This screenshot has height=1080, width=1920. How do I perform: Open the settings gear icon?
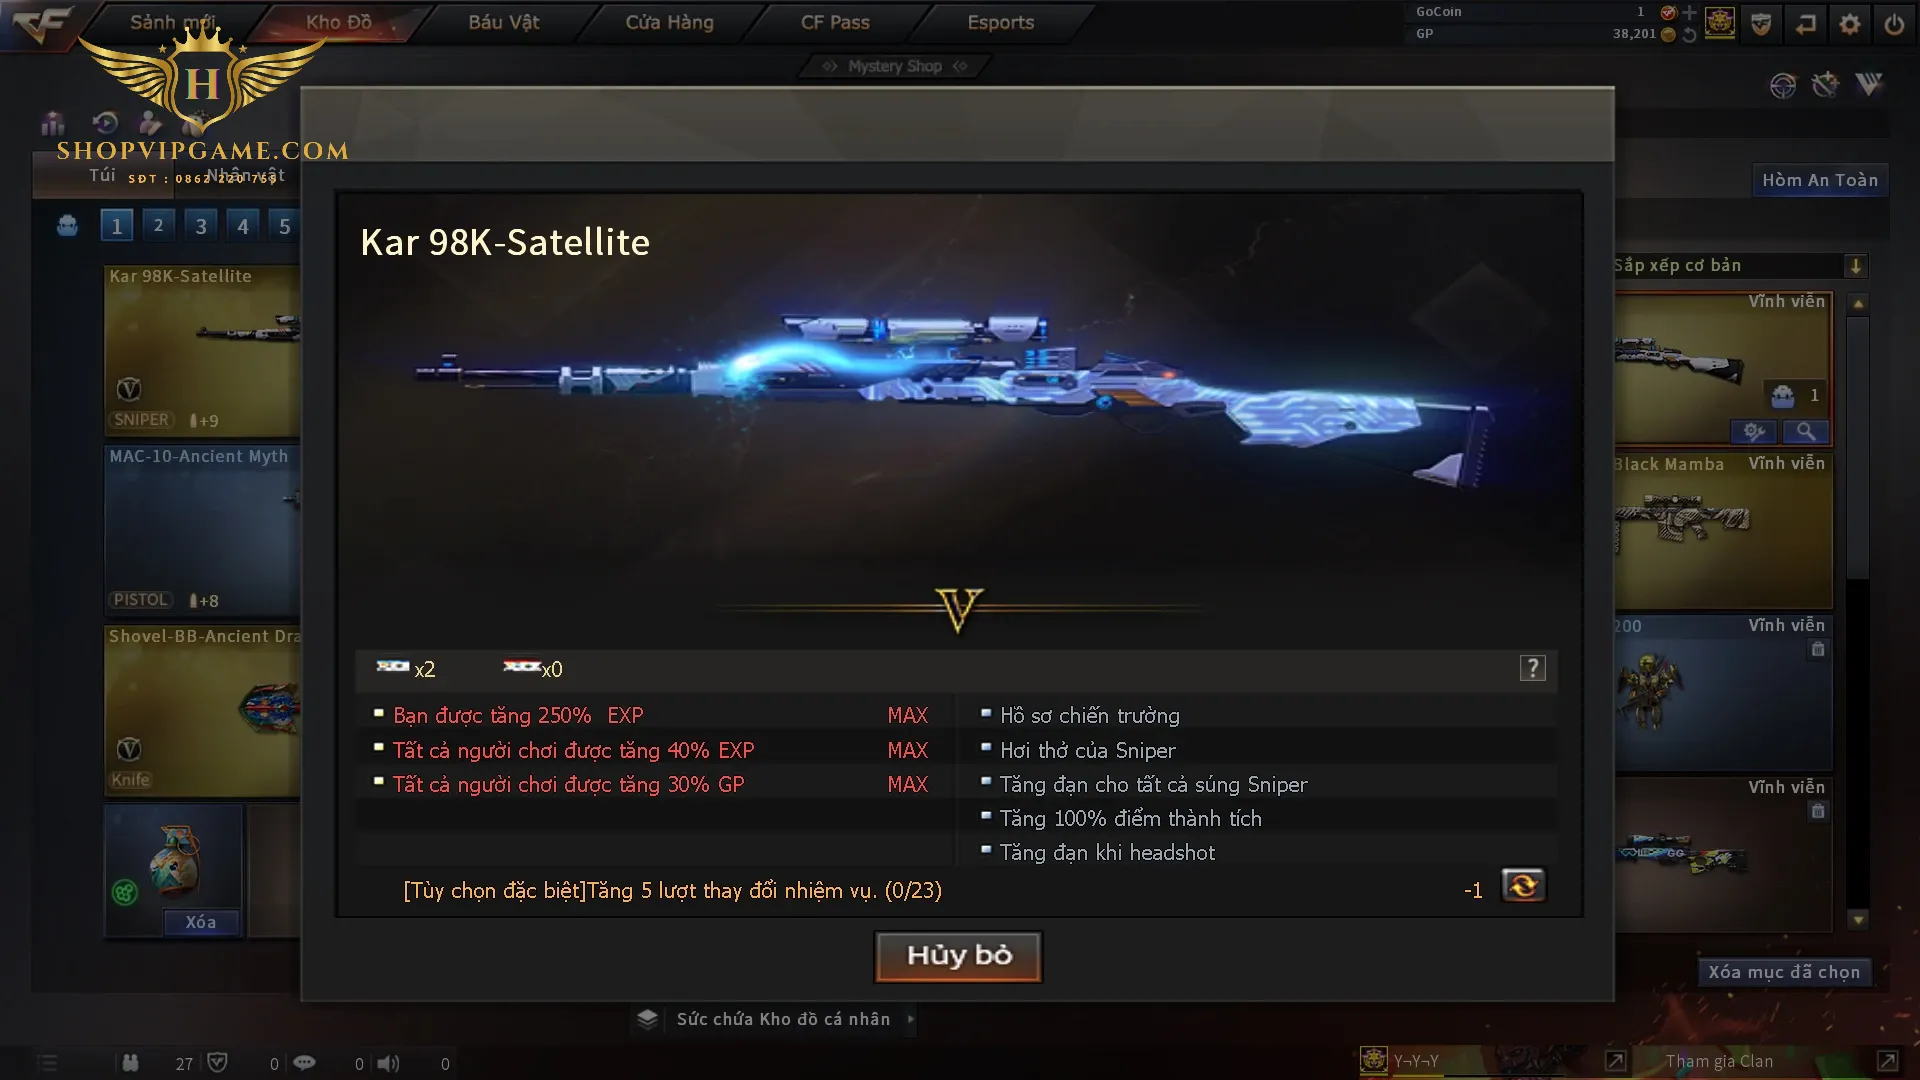coord(1850,24)
